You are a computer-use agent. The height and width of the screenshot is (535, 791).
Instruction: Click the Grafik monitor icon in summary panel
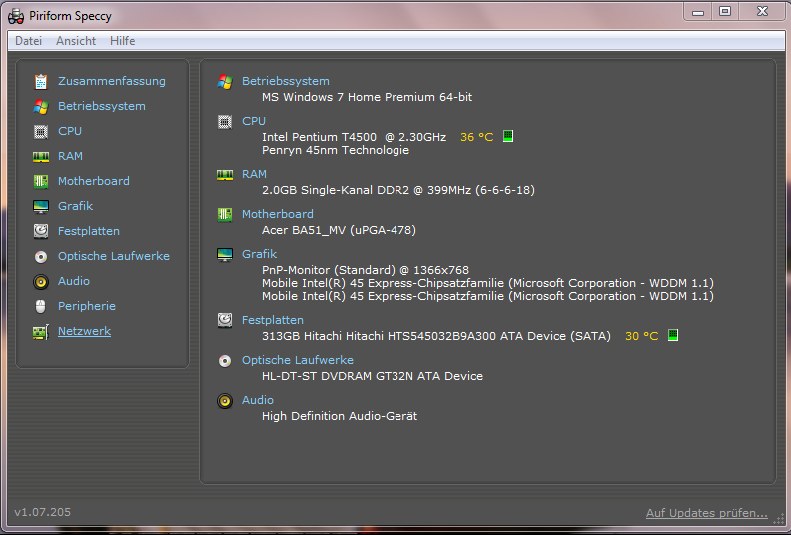tap(225, 255)
